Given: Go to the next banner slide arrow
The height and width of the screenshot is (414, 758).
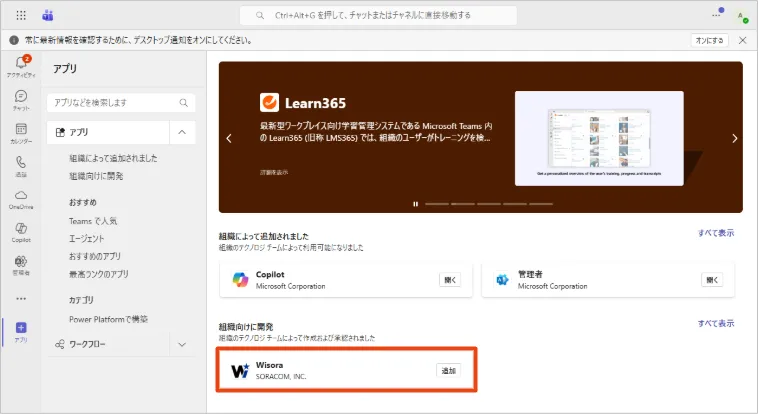Looking at the screenshot, I should (734, 138).
